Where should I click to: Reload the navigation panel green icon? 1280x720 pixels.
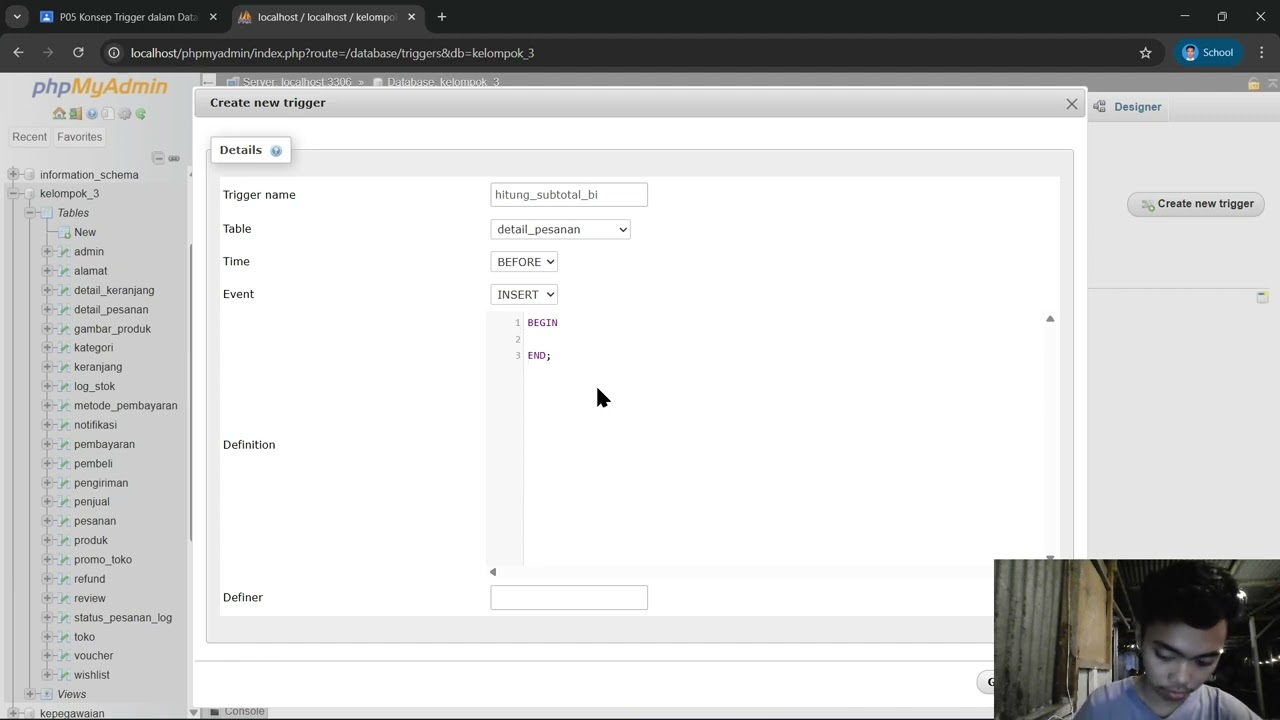pos(140,114)
